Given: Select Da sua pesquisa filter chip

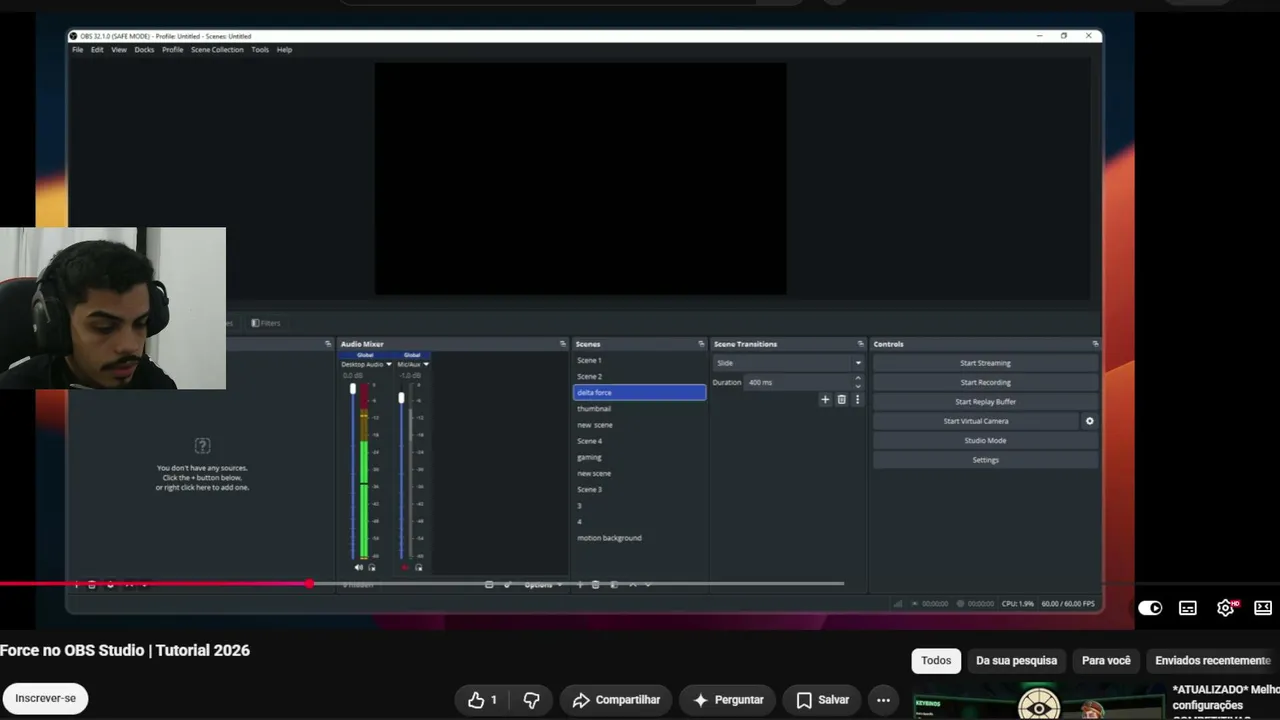Looking at the screenshot, I should [1016, 661].
